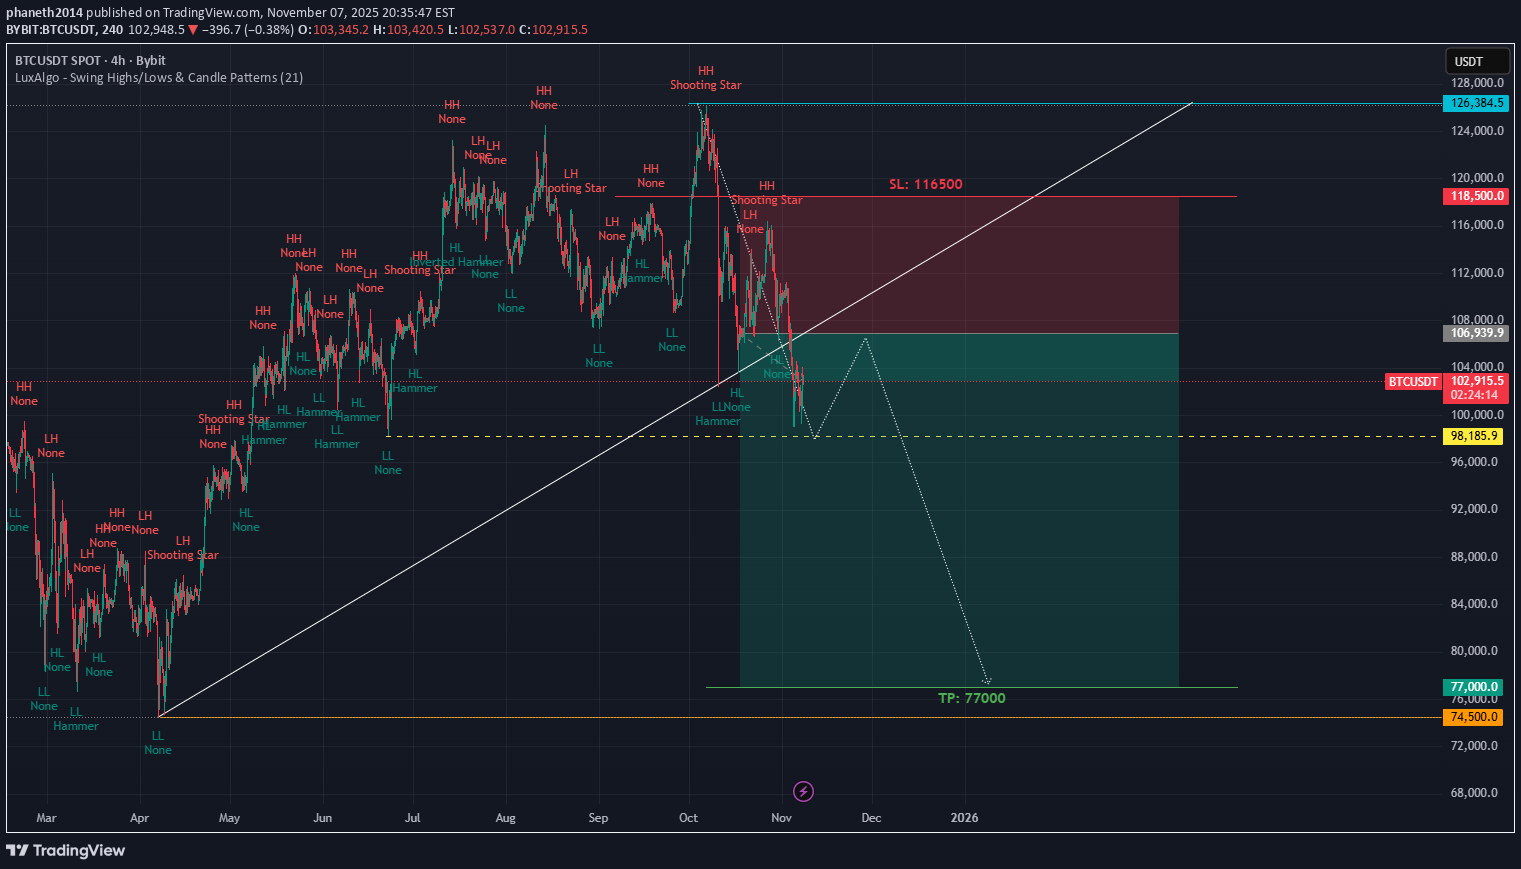Click the gray 106,939.9 entry price label
The image size is (1521, 869).
(1476, 333)
